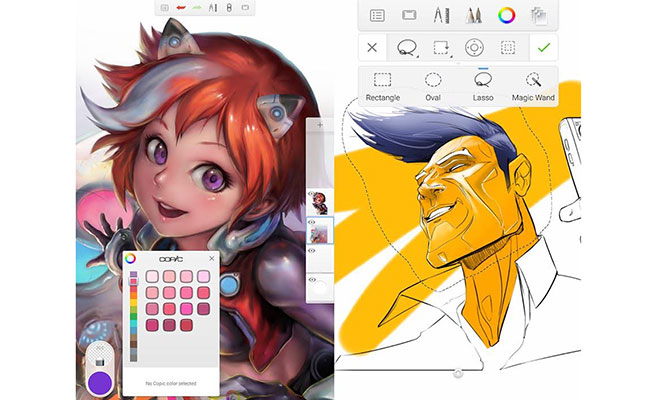
Task: Pick the dark mauve swatch ending third row
Action: pyautogui.click(x=203, y=309)
